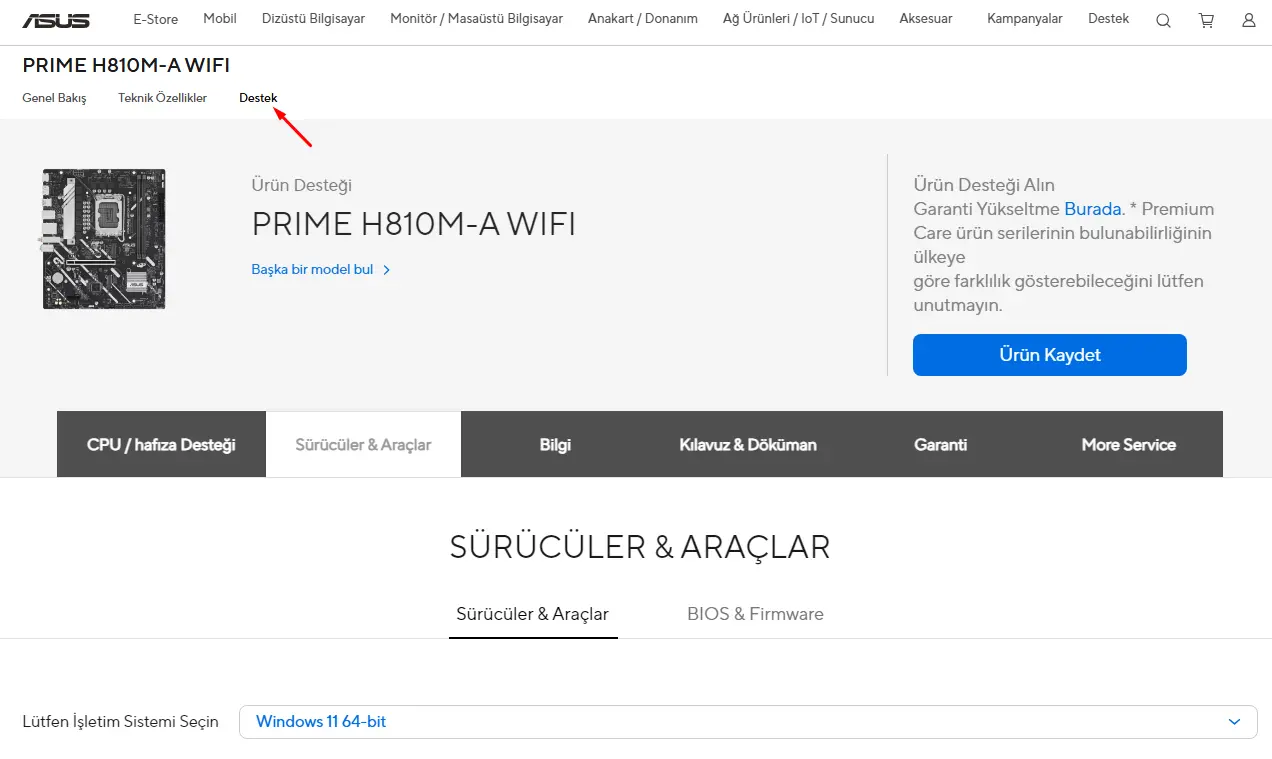Open the E-Store menu

pos(155,19)
